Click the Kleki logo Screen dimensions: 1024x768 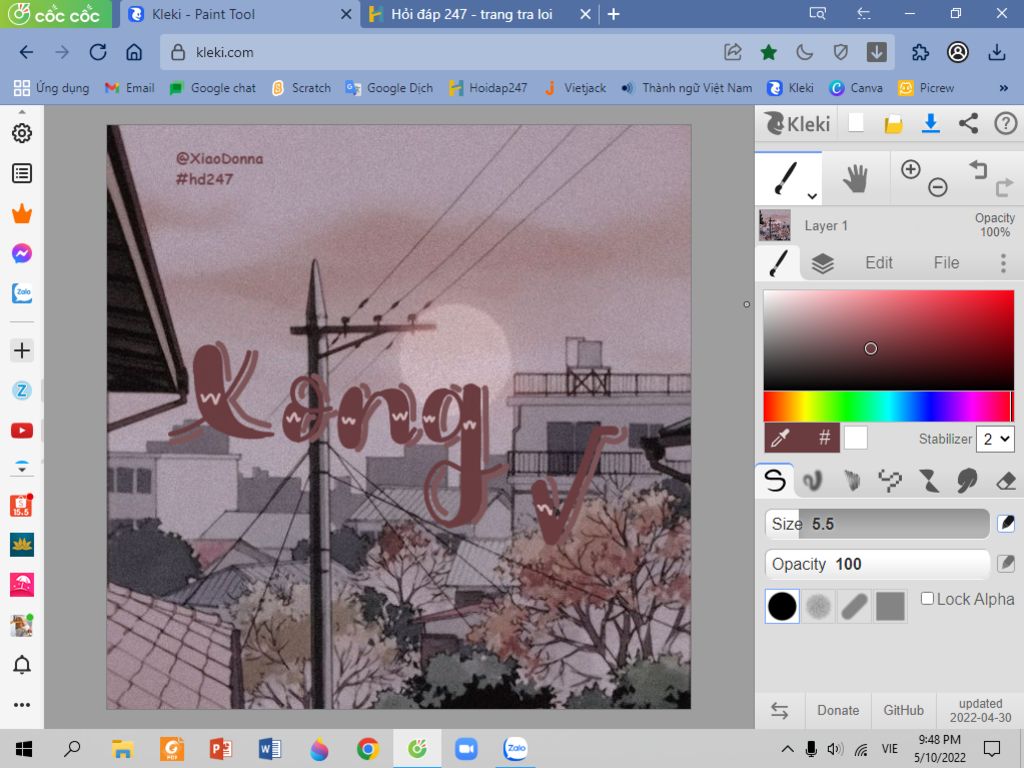[x=798, y=123]
